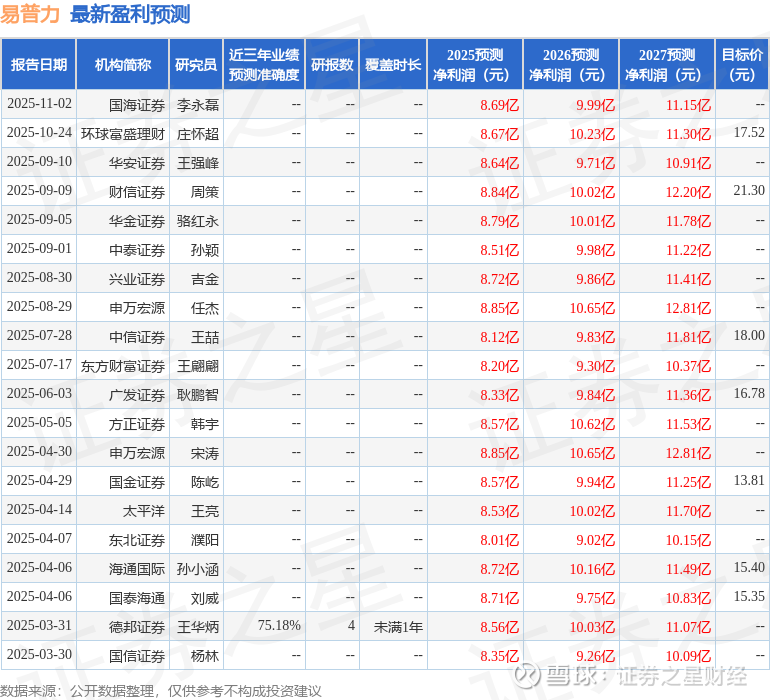Screen dimensions: 770x700
Task: Click the 2027预测净利润 column header
Action: [667, 64]
